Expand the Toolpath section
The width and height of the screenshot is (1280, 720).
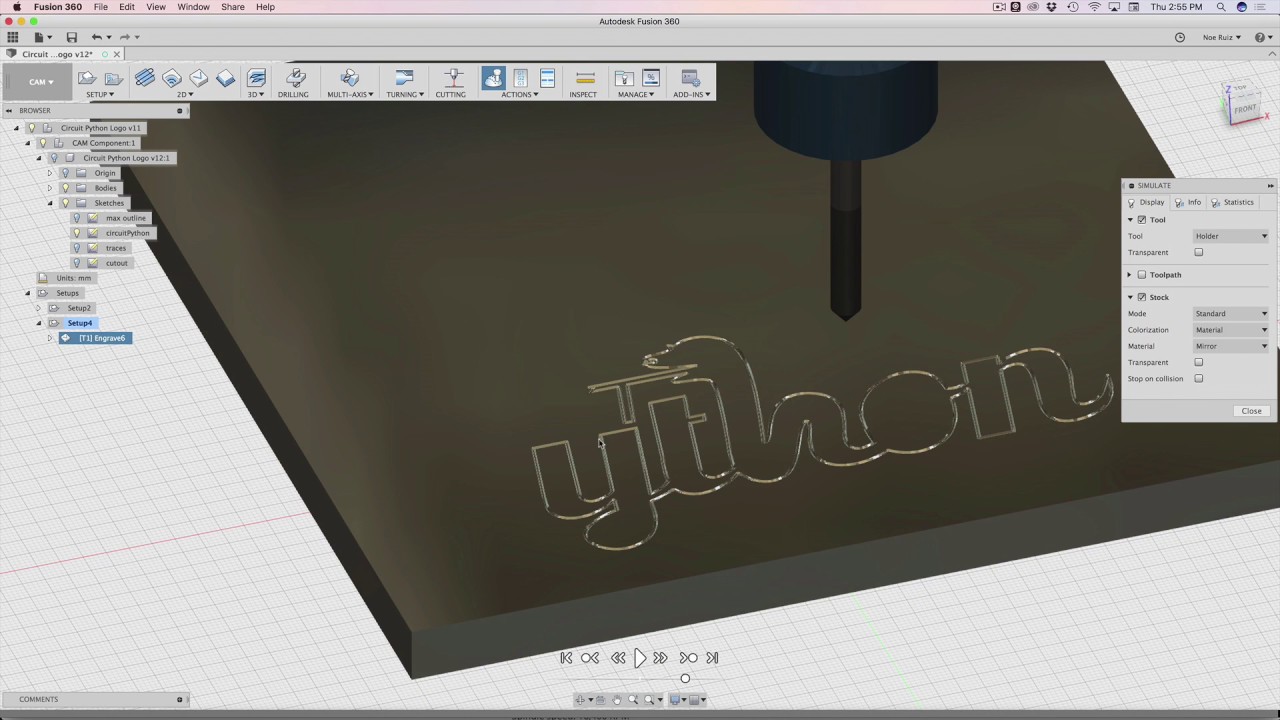pyautogui.click(x=1130, y=275)
